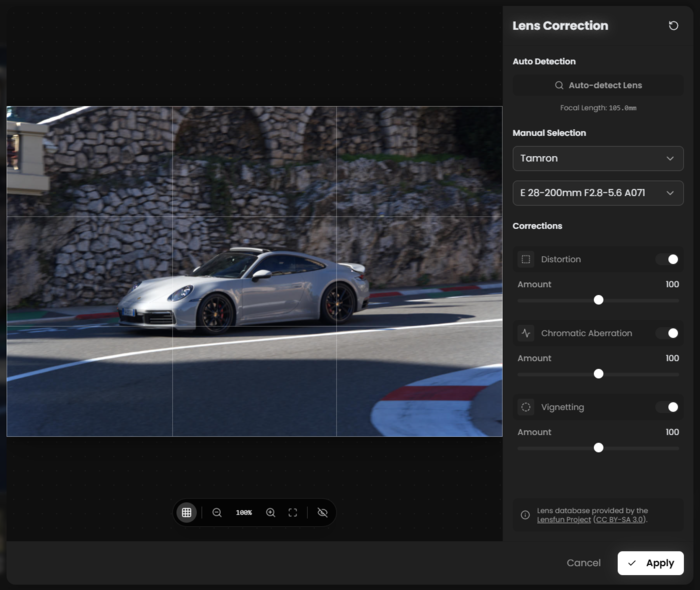Toggle the grid overlay icon

coord(186,512)
